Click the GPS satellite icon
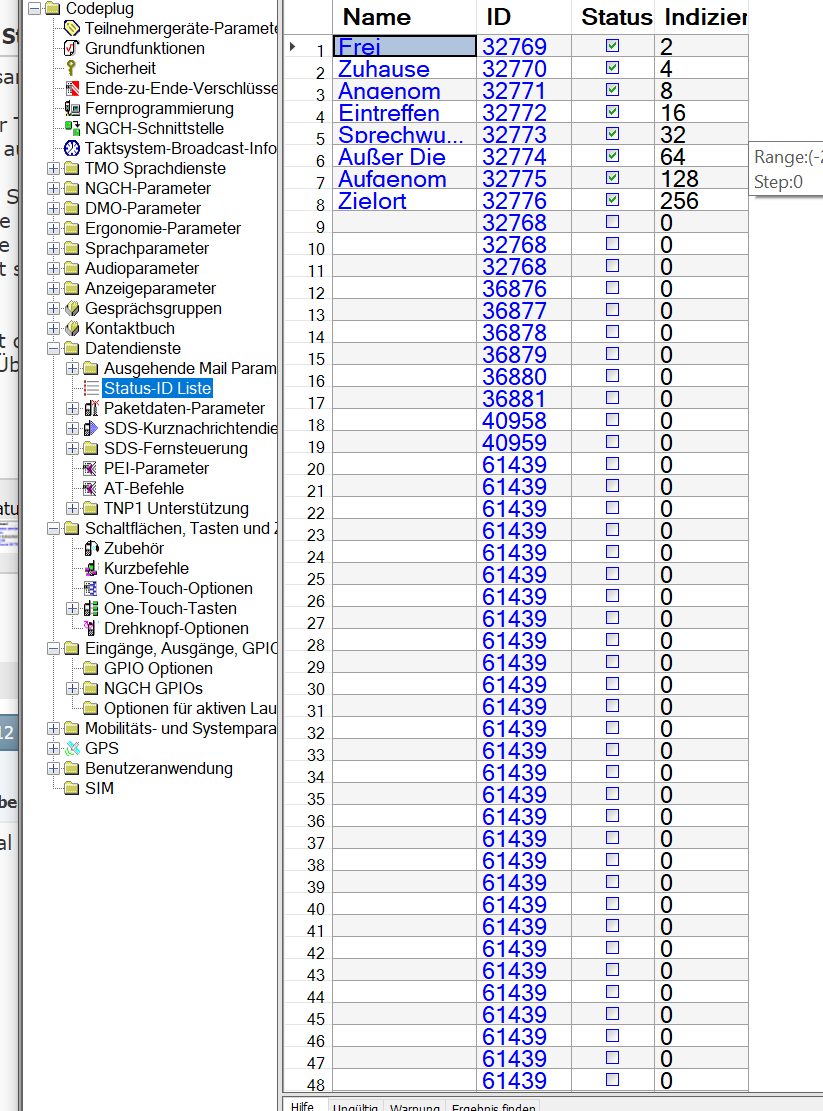Screen dimensions: 823x1111 [x=71, y=748]
